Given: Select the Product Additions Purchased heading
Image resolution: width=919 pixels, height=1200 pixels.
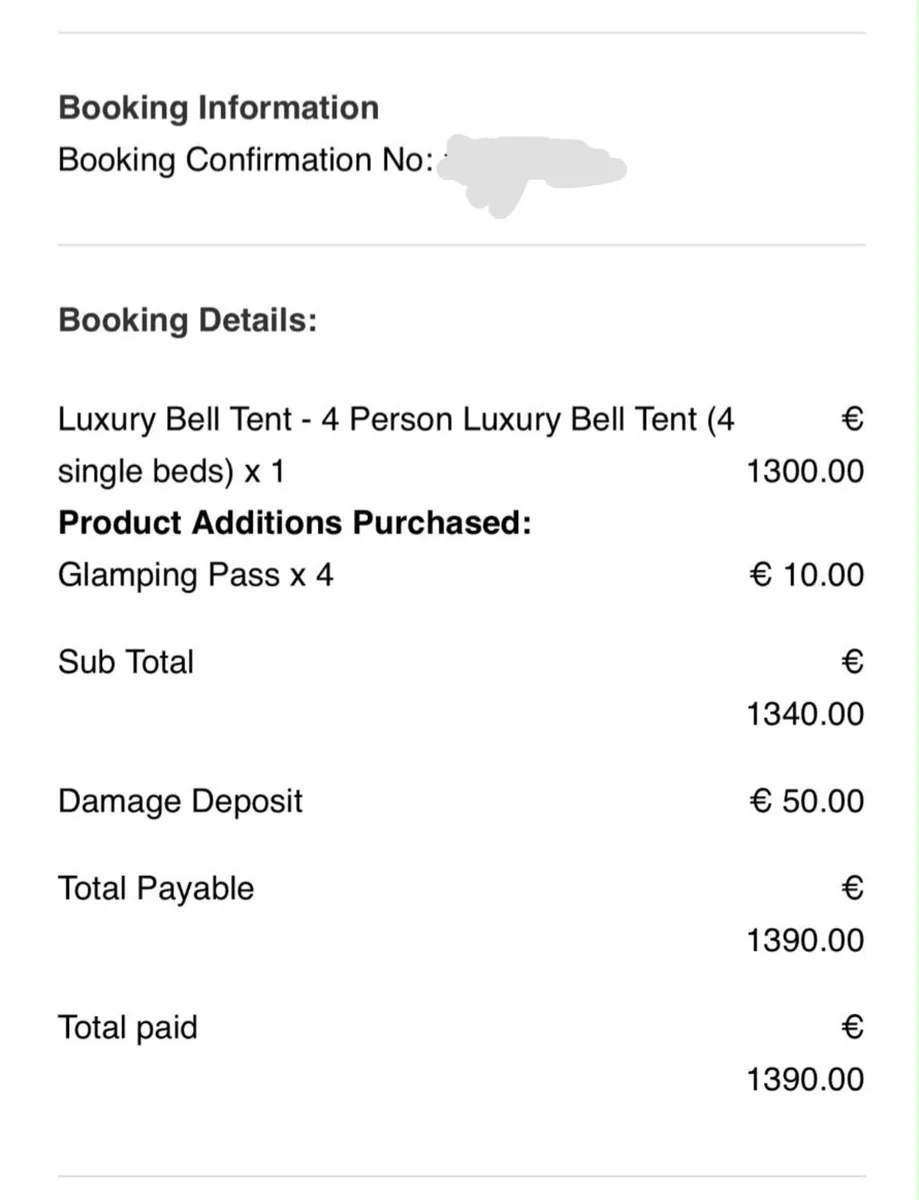Looking at the screenshot, I should tap(295, 523).
